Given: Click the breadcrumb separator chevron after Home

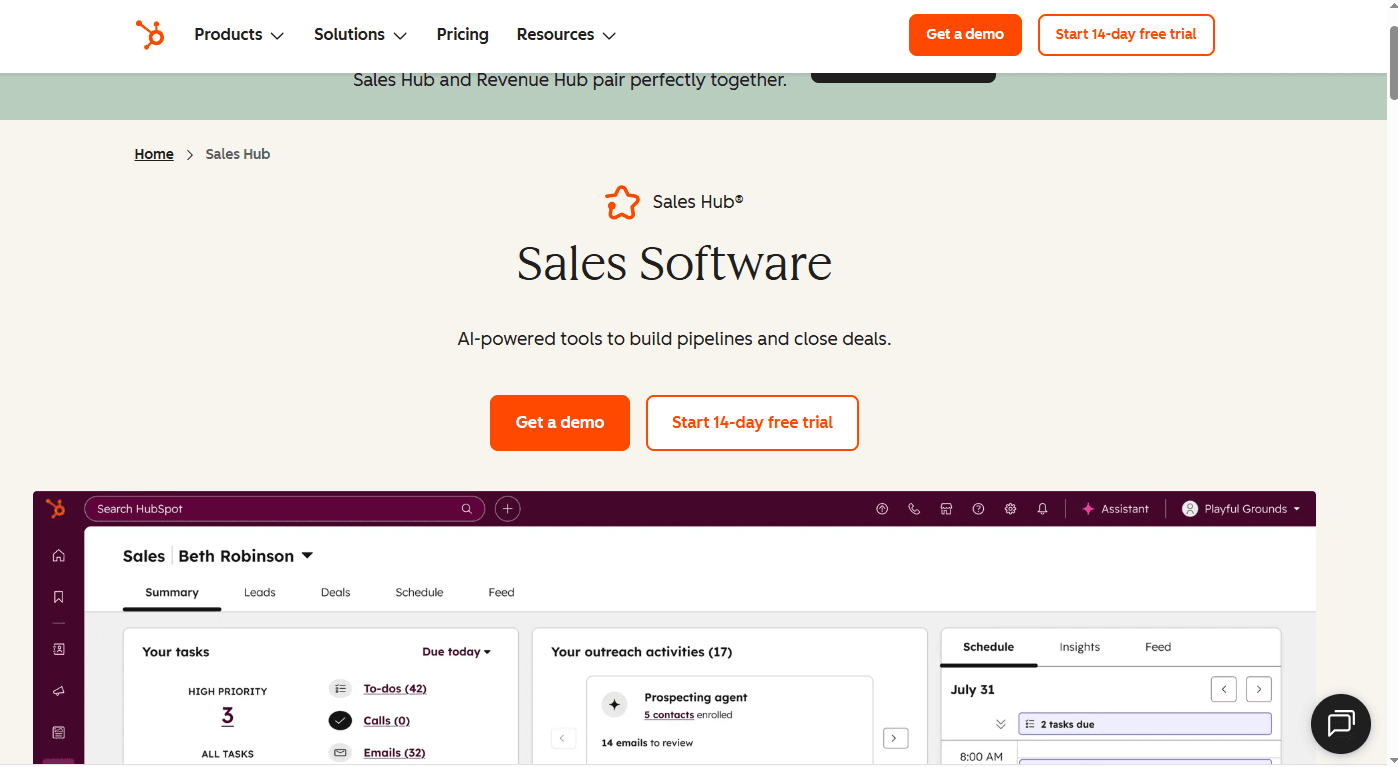Looking at the screenshot, I should pos(190,155).
